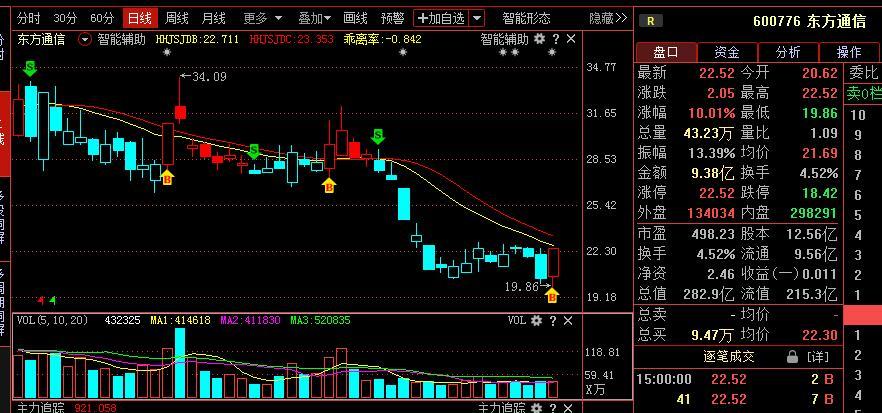Click VOL(5,10,20) indicator label

click(x=52, y=320)
